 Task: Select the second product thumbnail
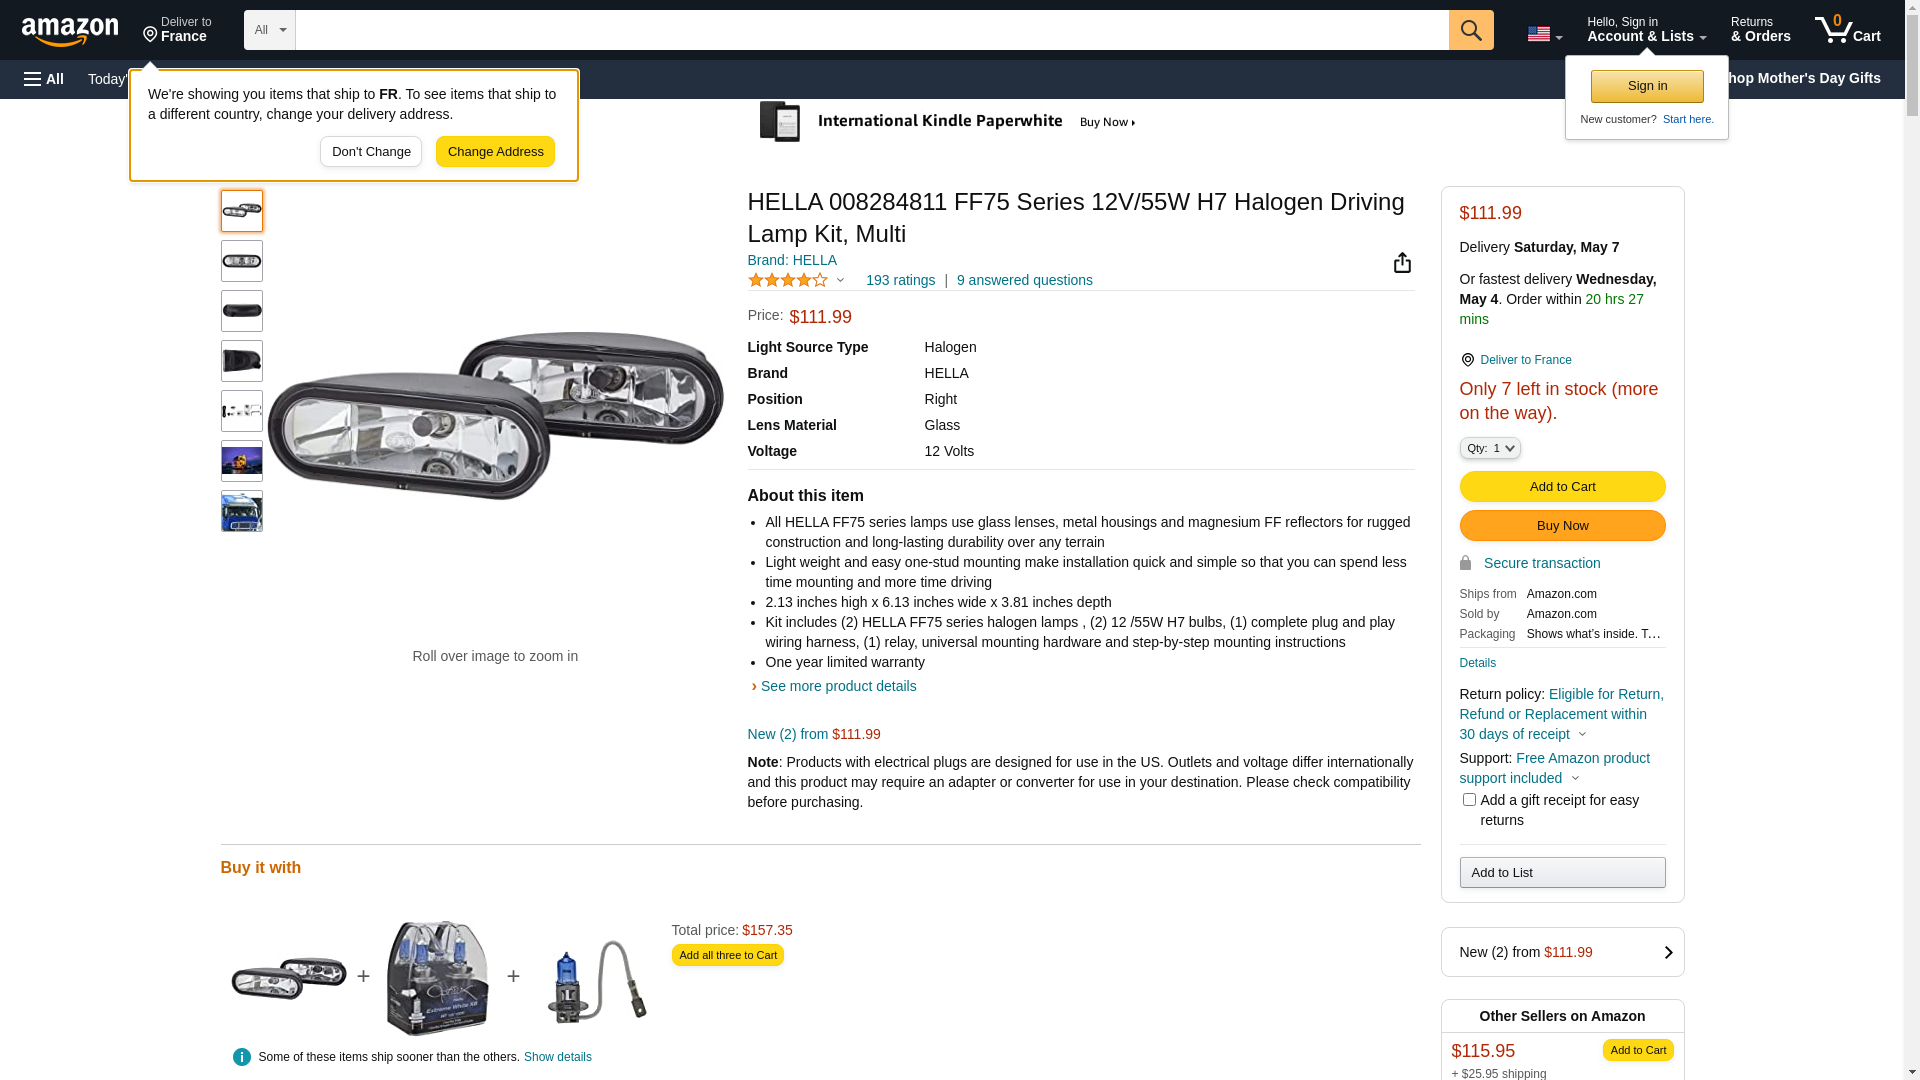tap(242, 261)
